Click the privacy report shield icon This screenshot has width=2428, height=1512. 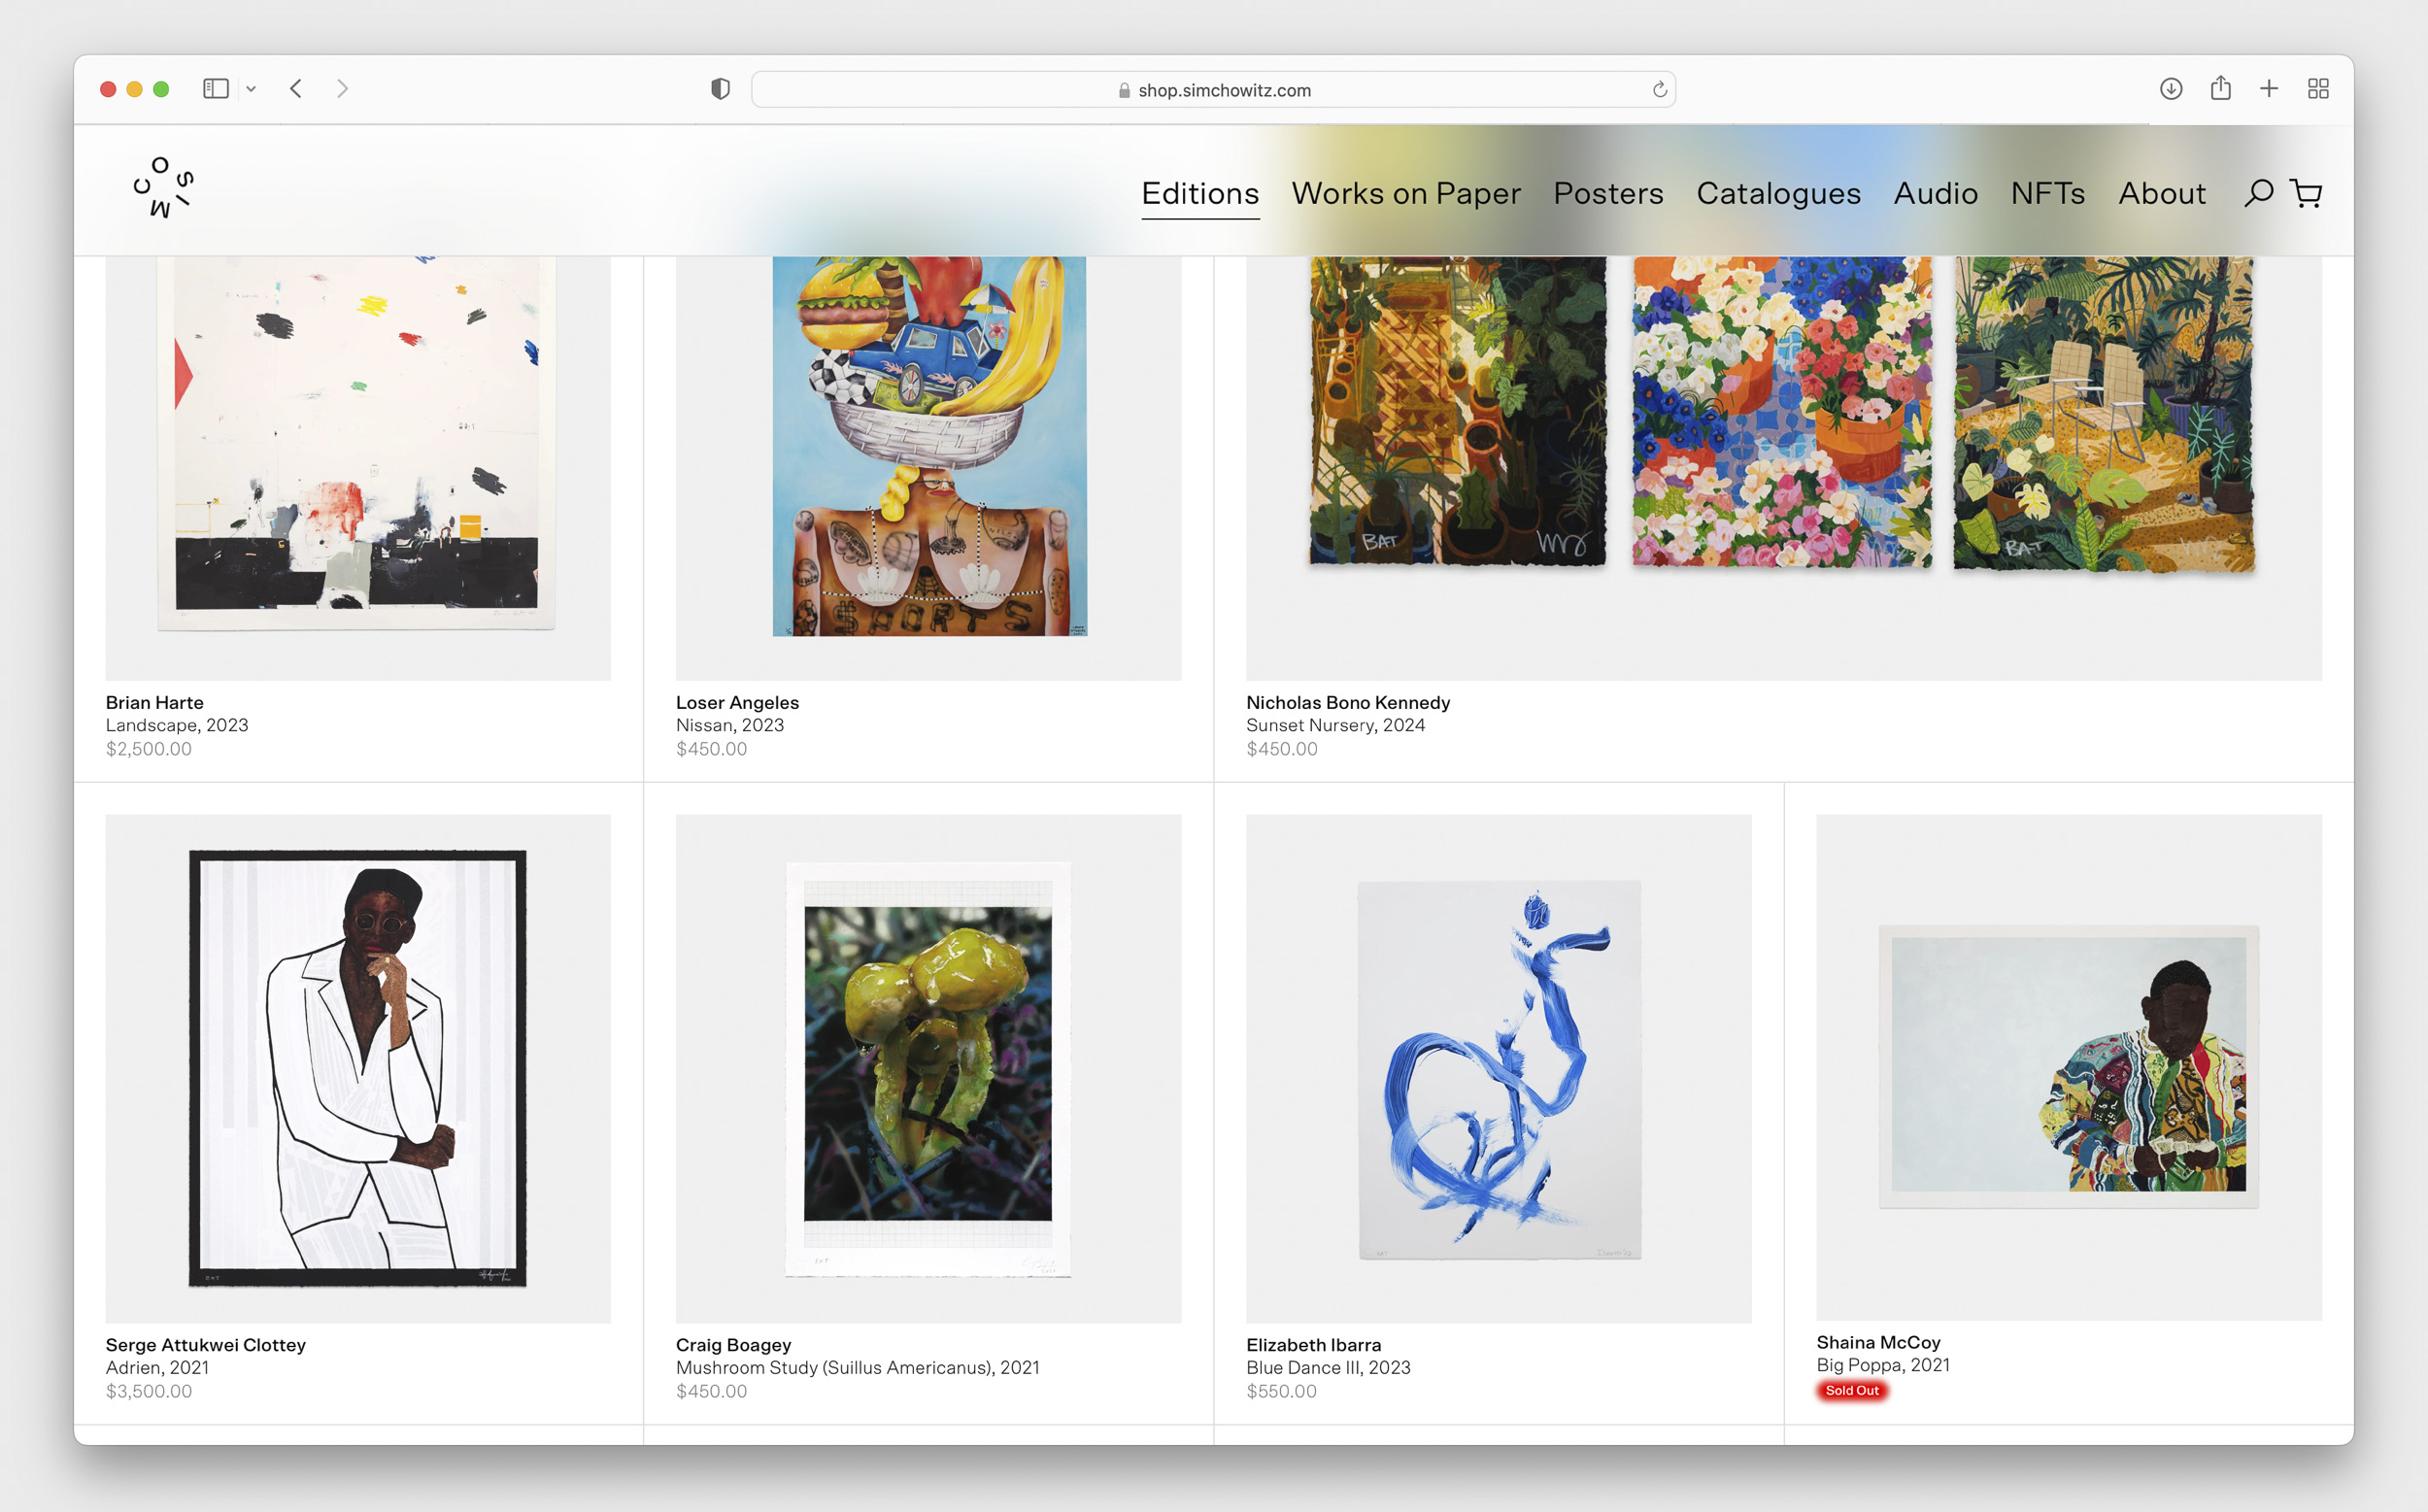point(720,89)
